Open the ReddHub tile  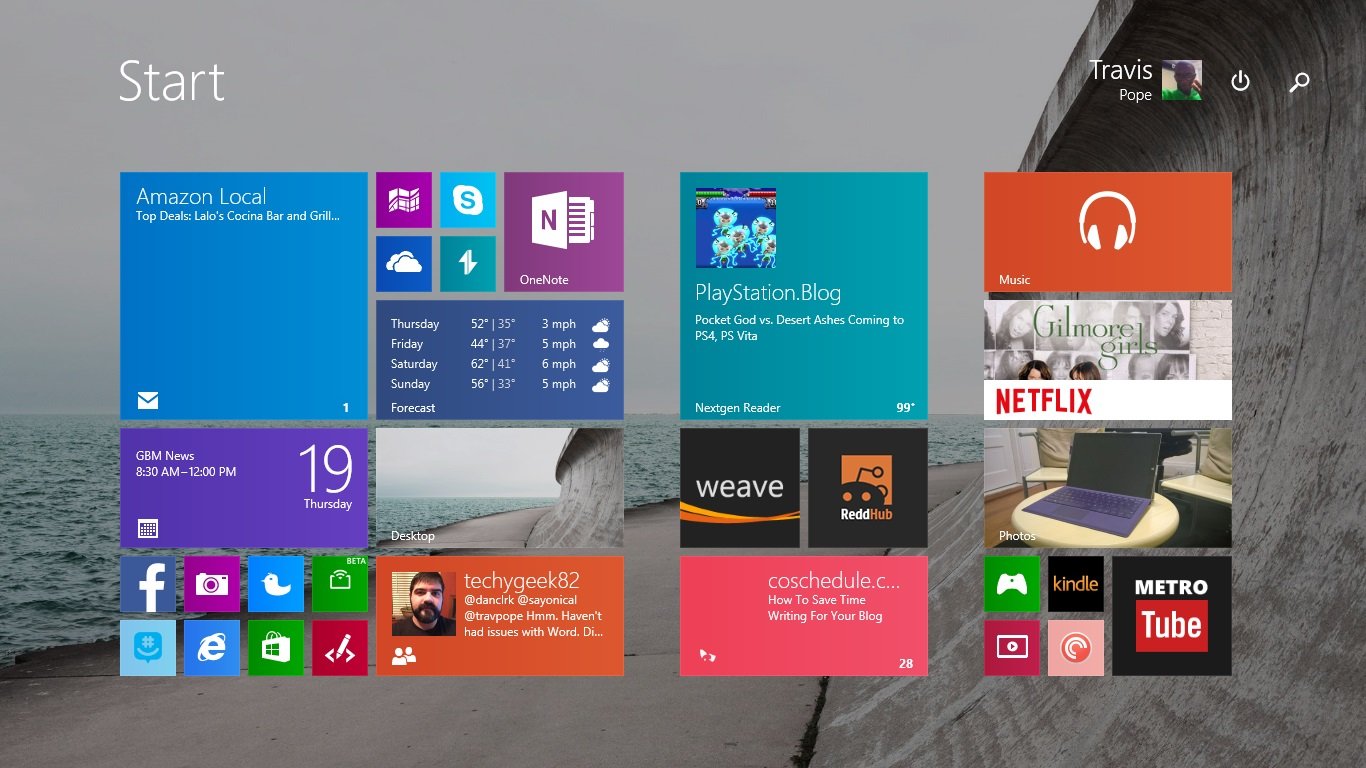click(x=868, y=488)
